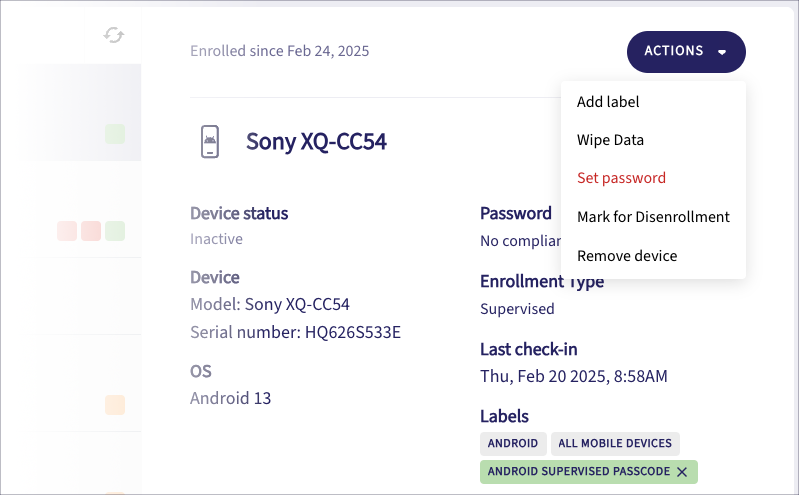Click the last check-in date value
Image resolution: width=799 pixels, height=495 pixels.
pos(573,377)
